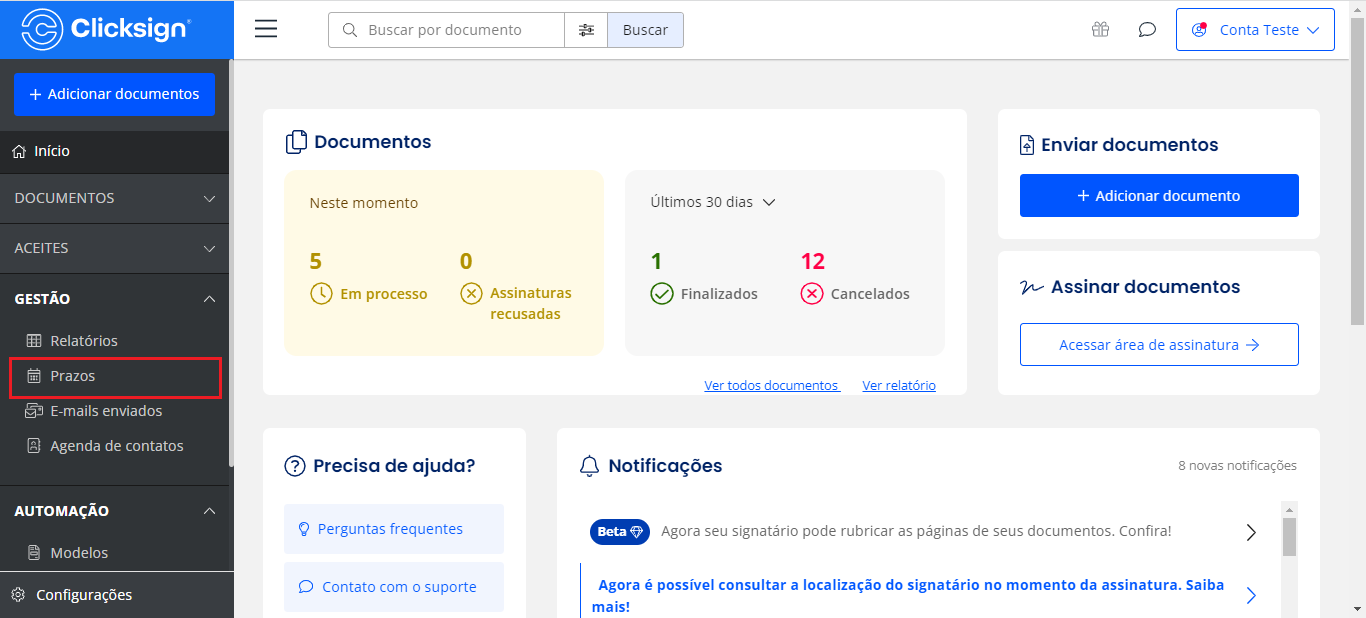Expand the DOCUMENTOS sidebar section
The width and height of the screenshot is (1366, 618).
click(x=115, y=198)
